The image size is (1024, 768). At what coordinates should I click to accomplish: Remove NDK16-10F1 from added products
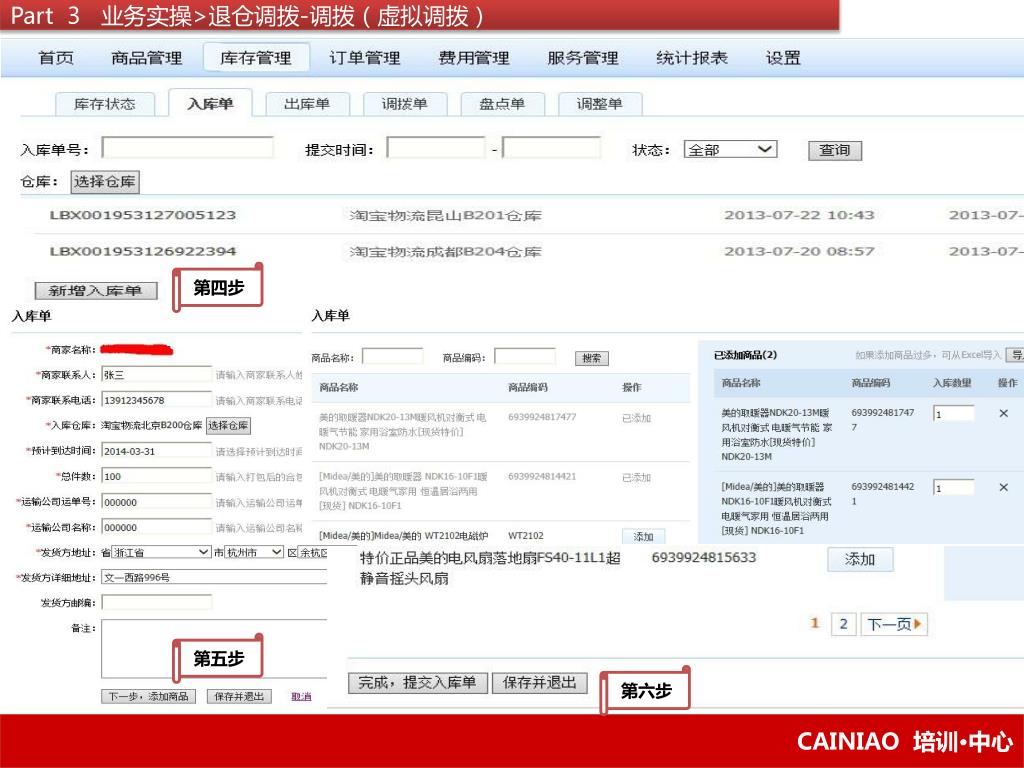point(1004,487)
